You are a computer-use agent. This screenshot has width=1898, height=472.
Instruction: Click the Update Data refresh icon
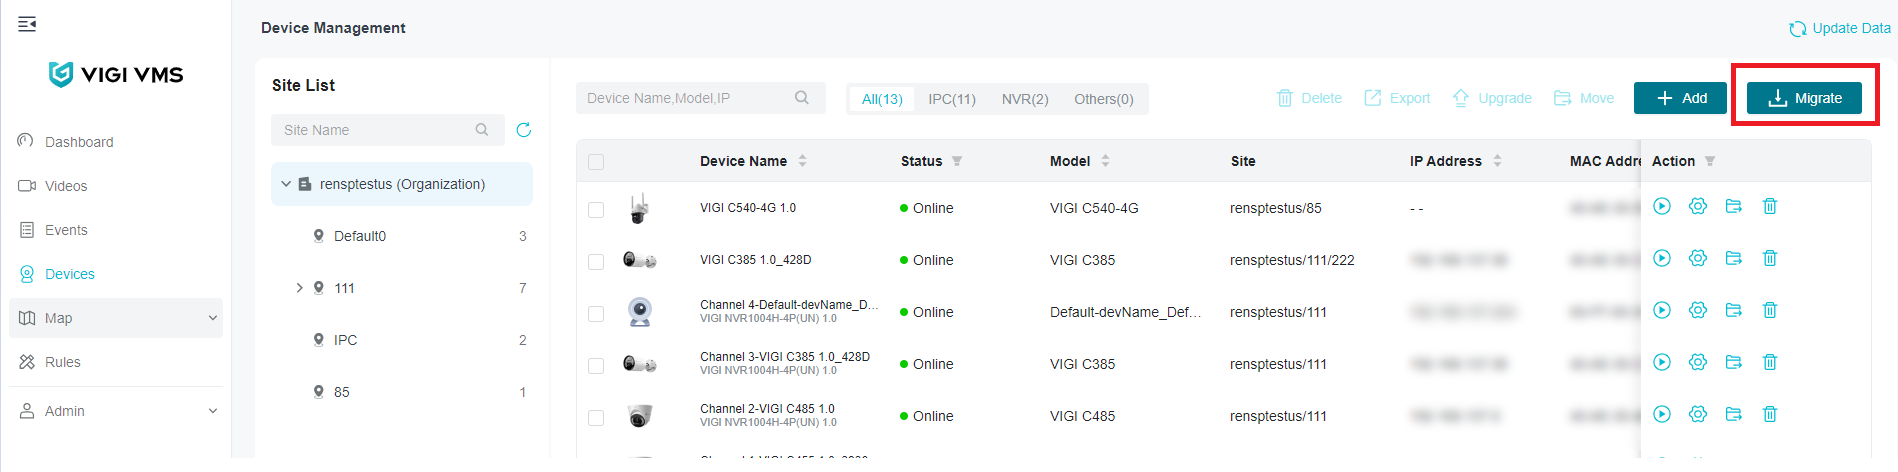1797,29
